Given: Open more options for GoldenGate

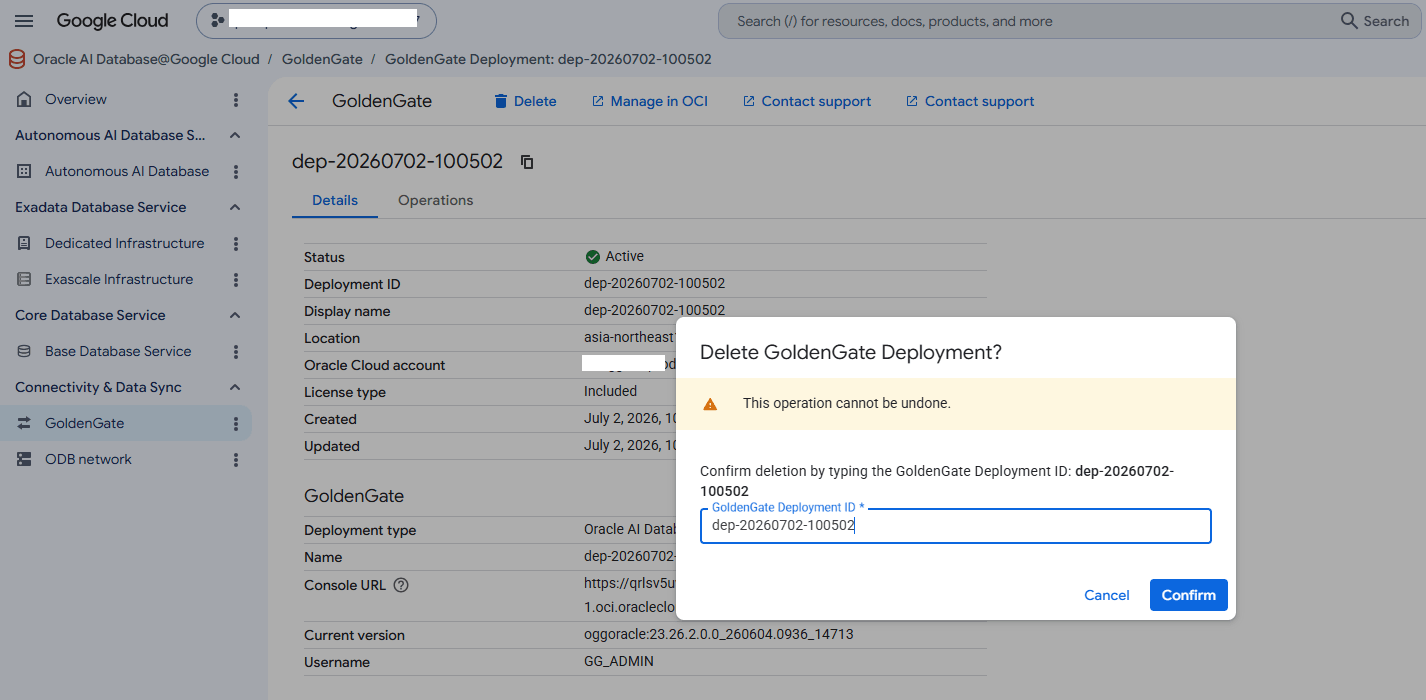Looking at the screenshot, I should tap(236, 424).
